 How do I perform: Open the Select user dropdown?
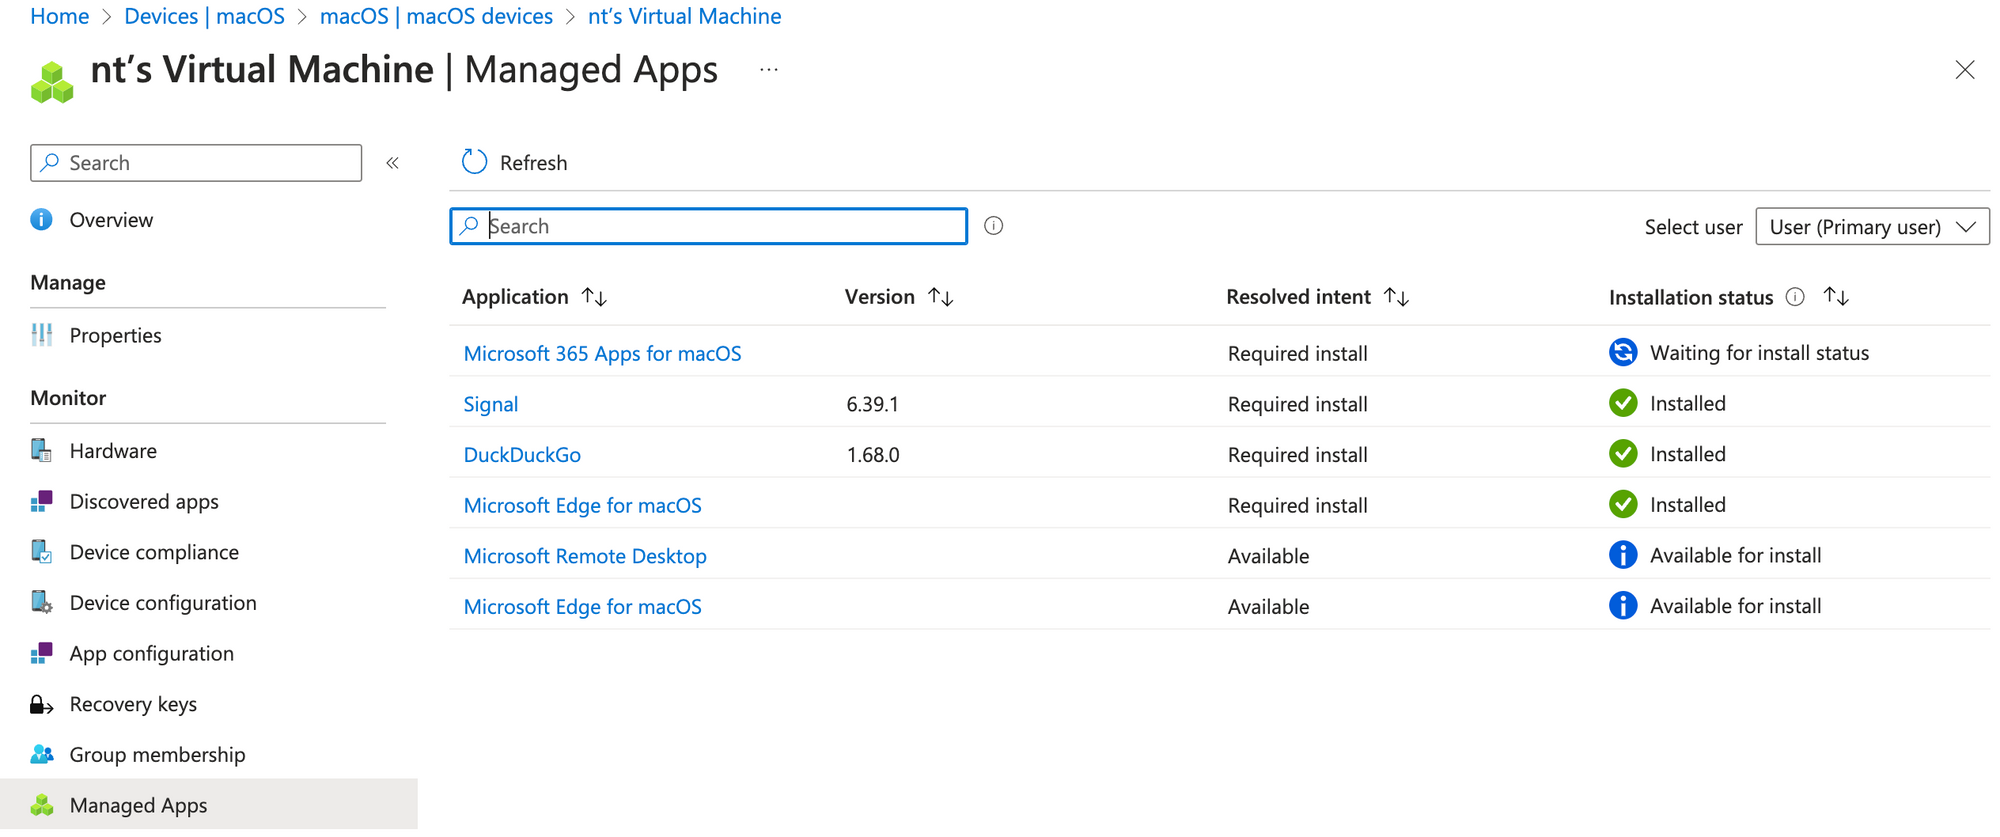(x=1872, y=227)
